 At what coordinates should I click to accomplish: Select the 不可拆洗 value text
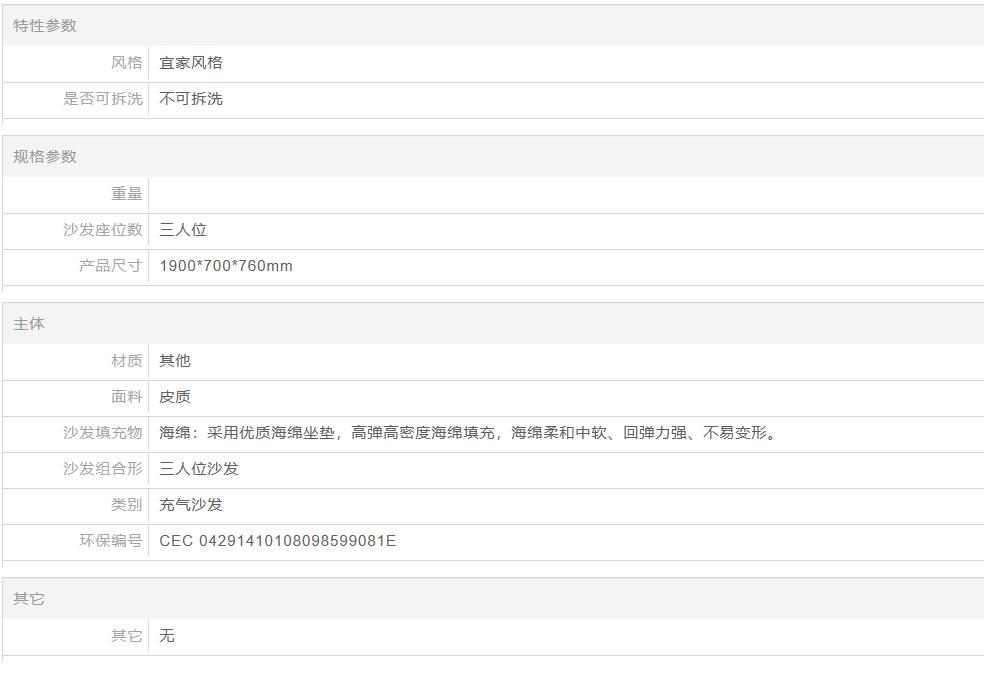[x=191, y=99]
